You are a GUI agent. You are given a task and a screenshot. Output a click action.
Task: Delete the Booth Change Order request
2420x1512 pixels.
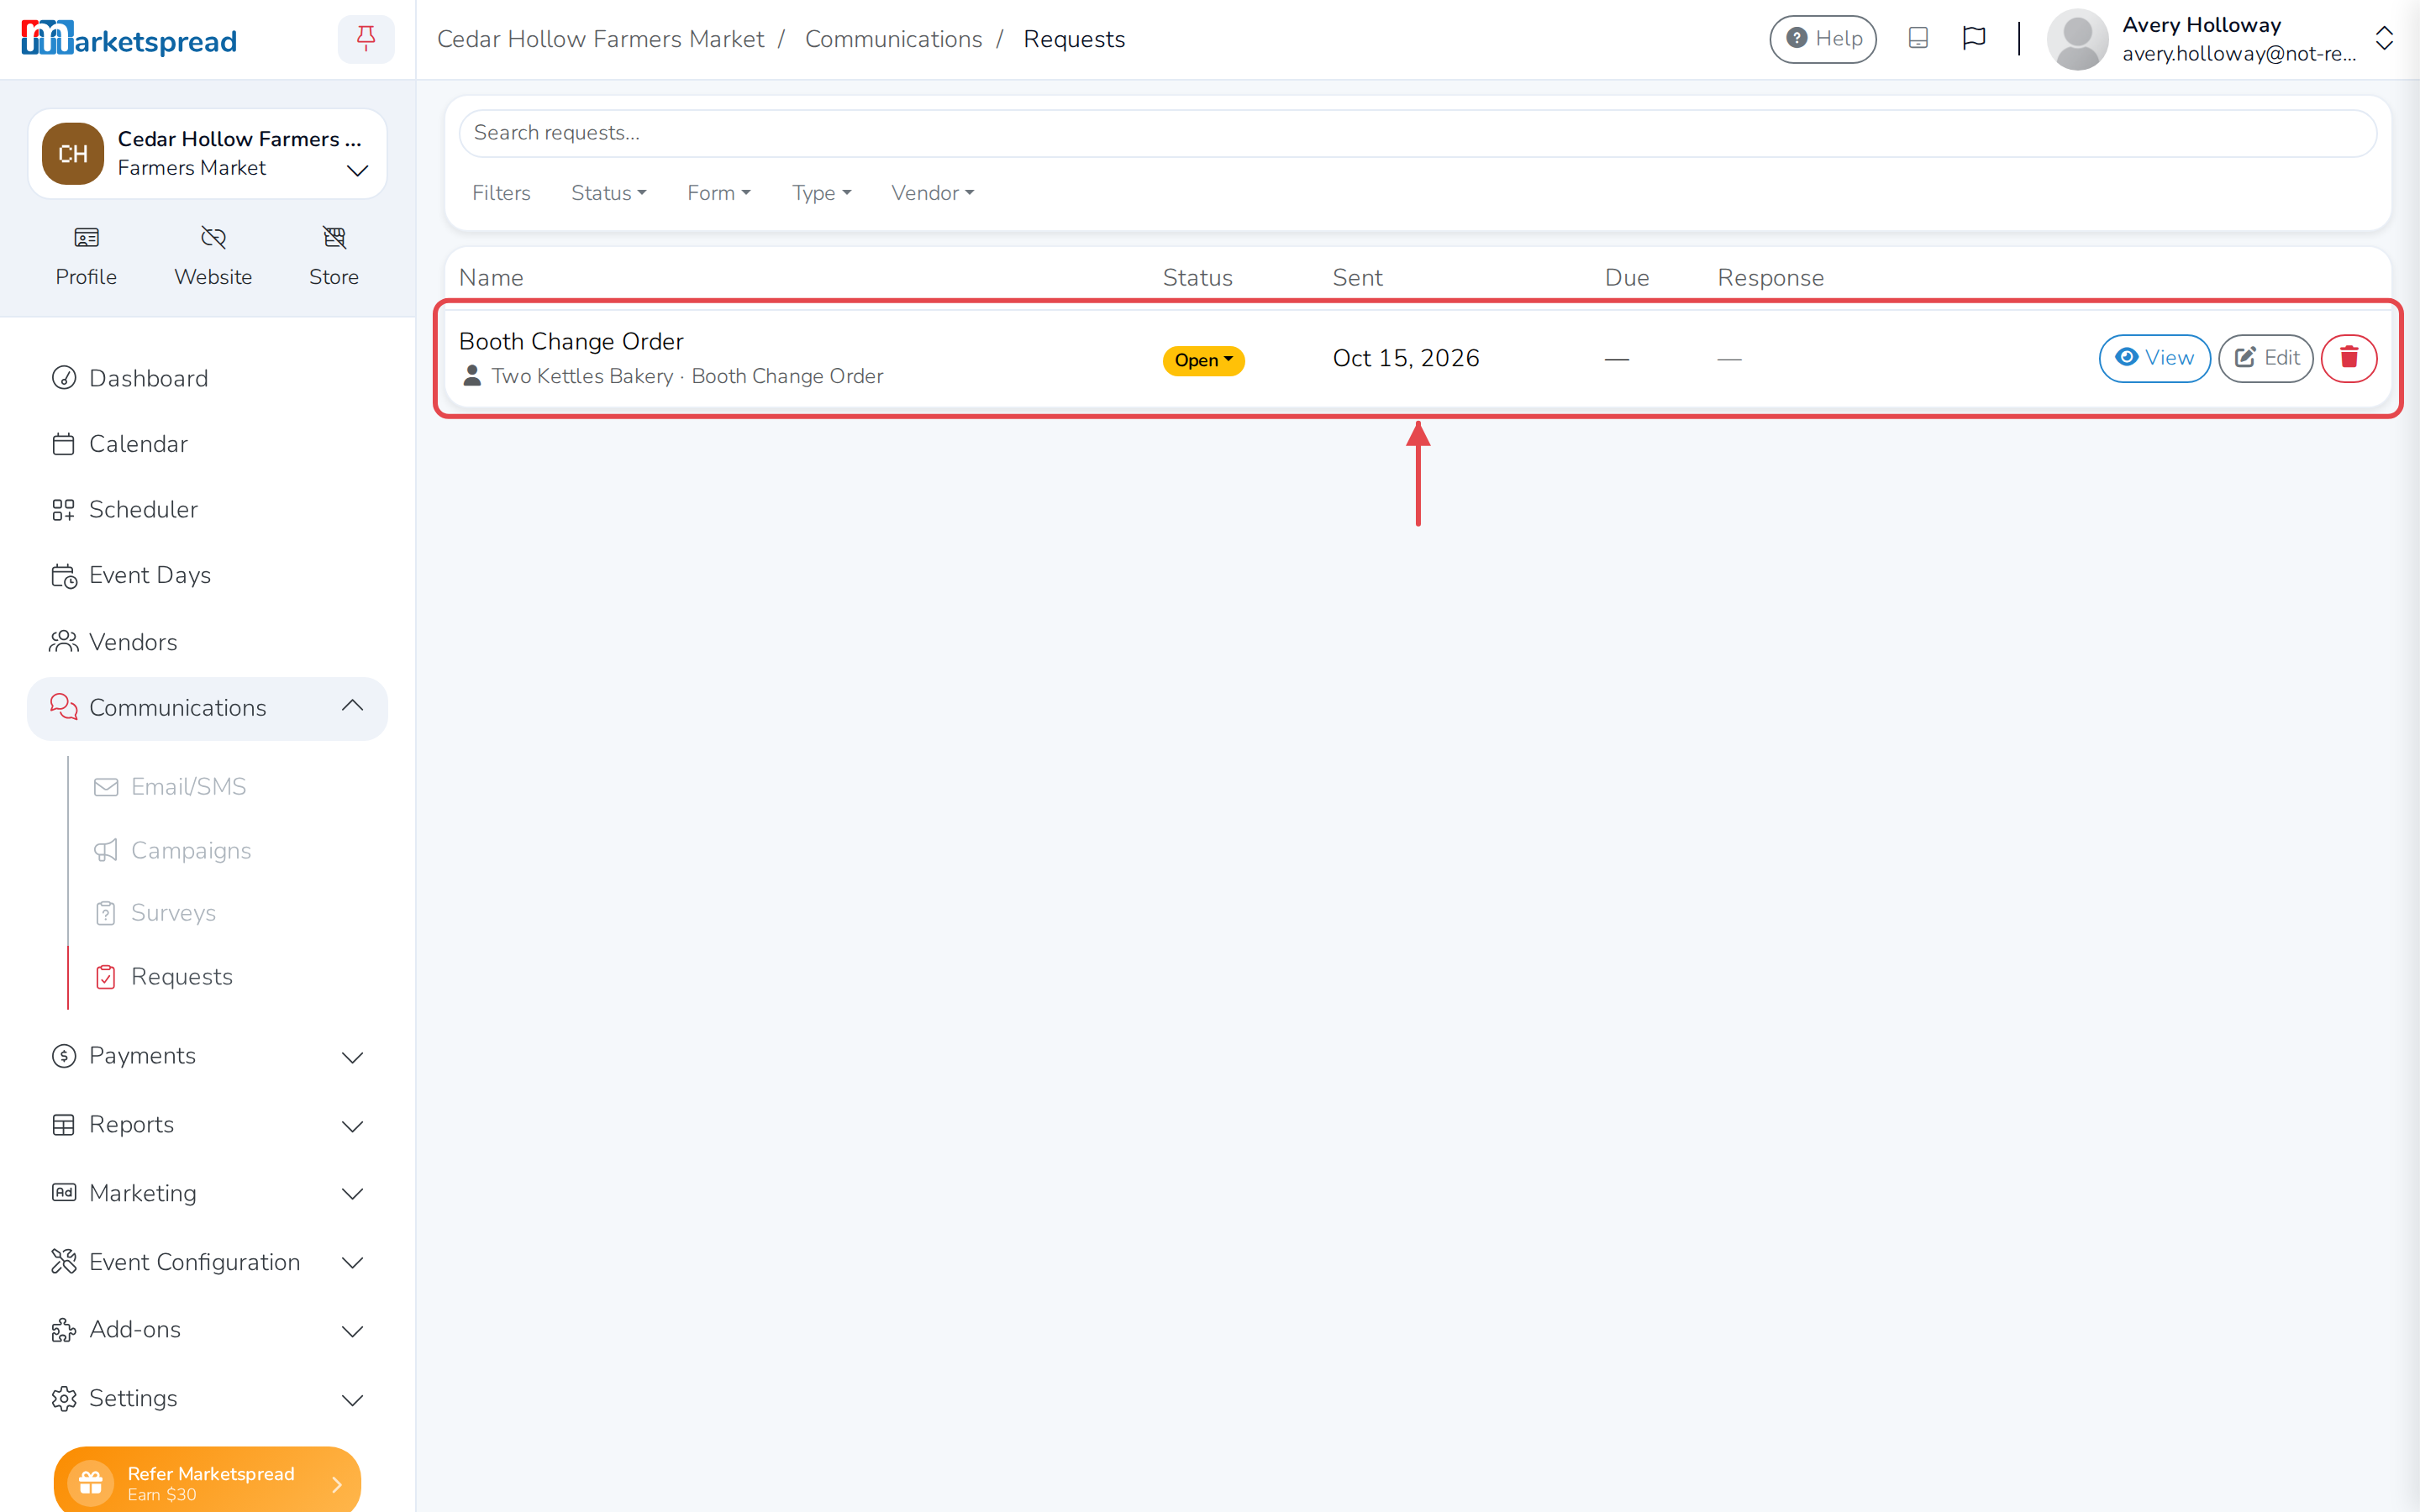(x=2348, y=358)
